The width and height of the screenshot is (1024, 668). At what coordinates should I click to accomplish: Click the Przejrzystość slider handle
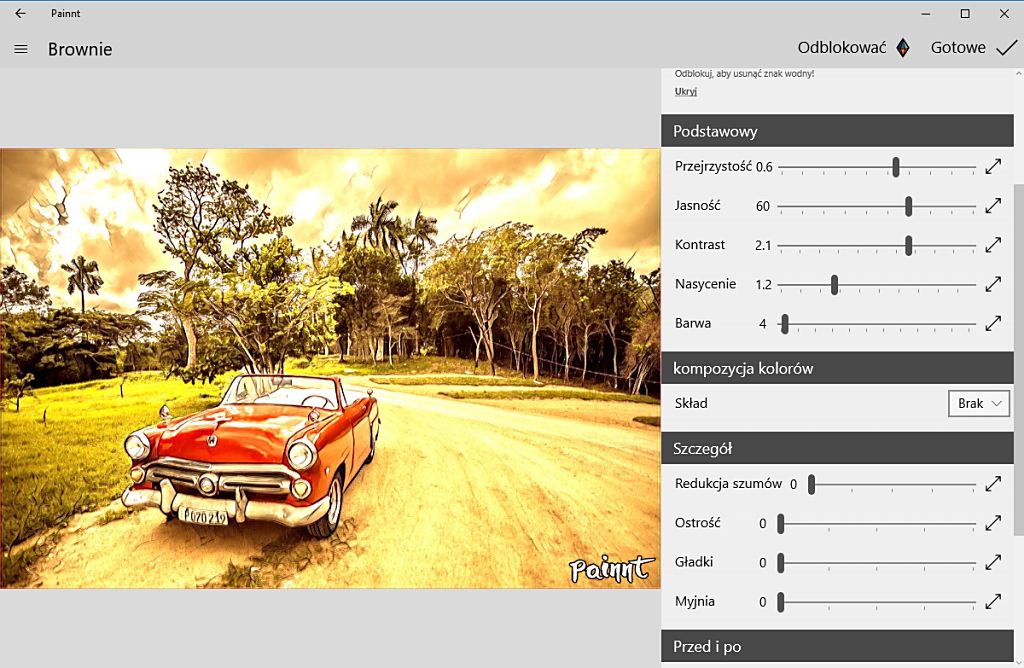pyautogui.click(x=896, y=167)
